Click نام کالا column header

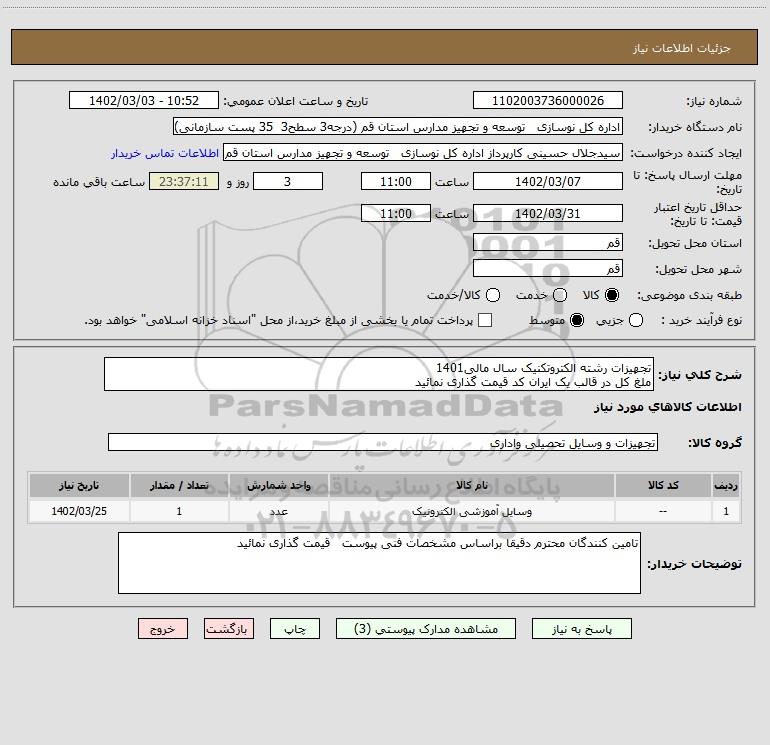click(471, 485)
